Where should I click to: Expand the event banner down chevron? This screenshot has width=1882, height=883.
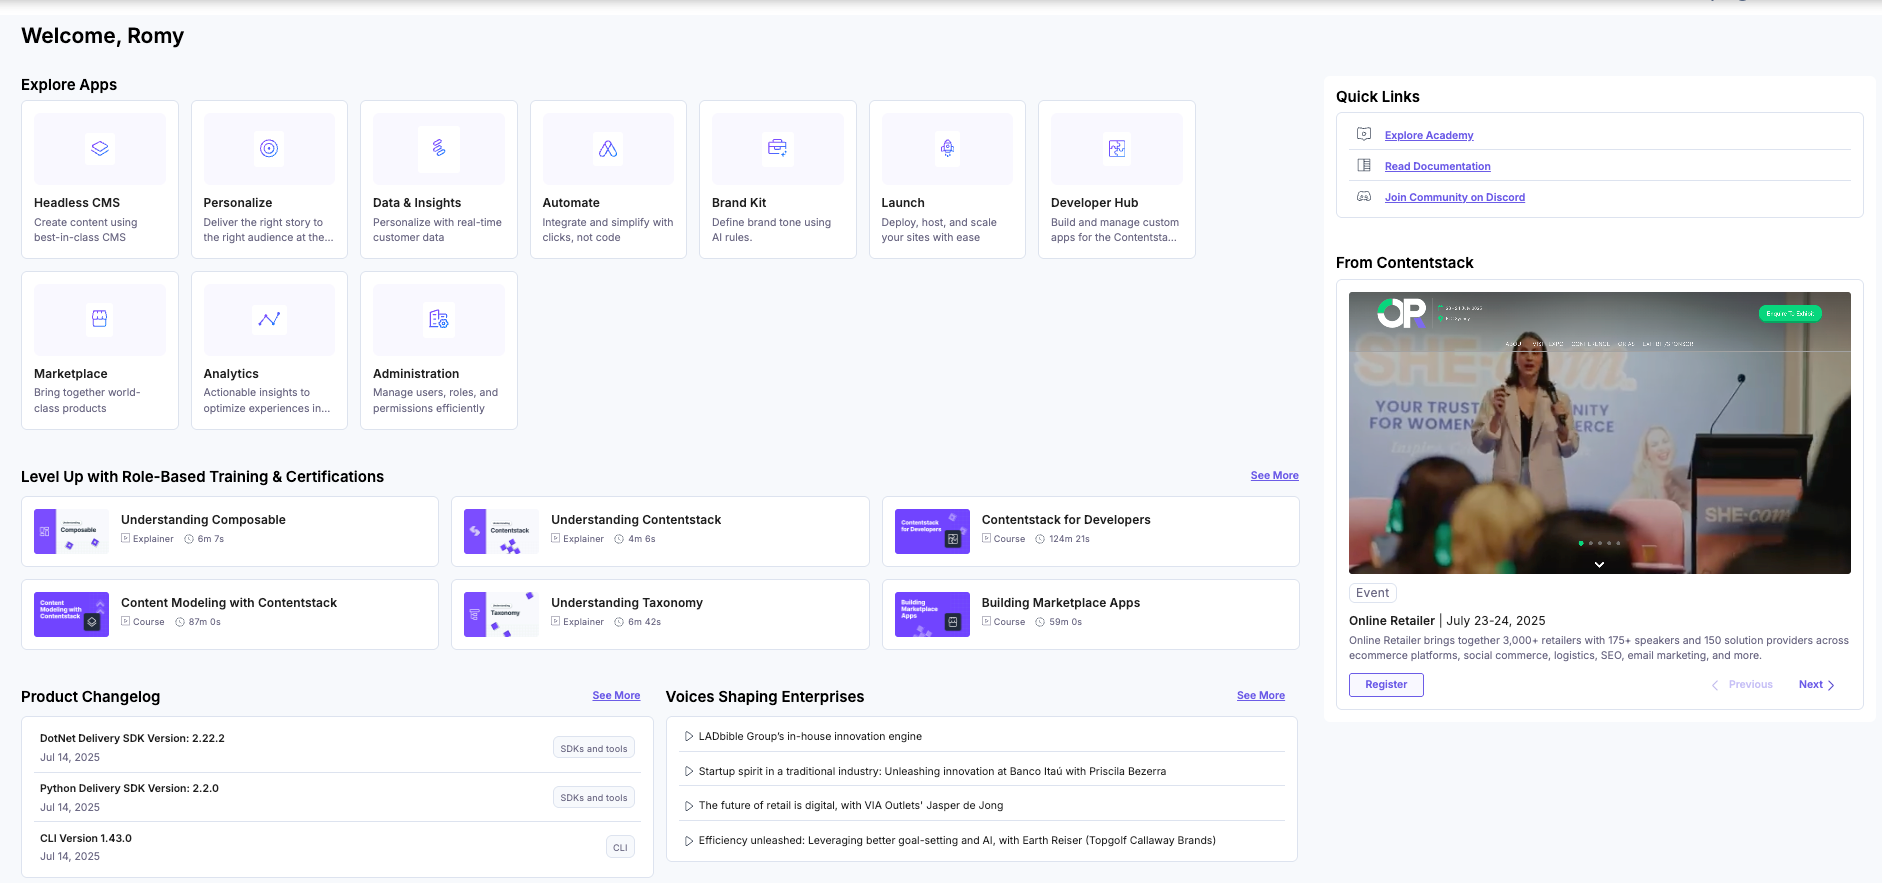[x=1599, y=565]
